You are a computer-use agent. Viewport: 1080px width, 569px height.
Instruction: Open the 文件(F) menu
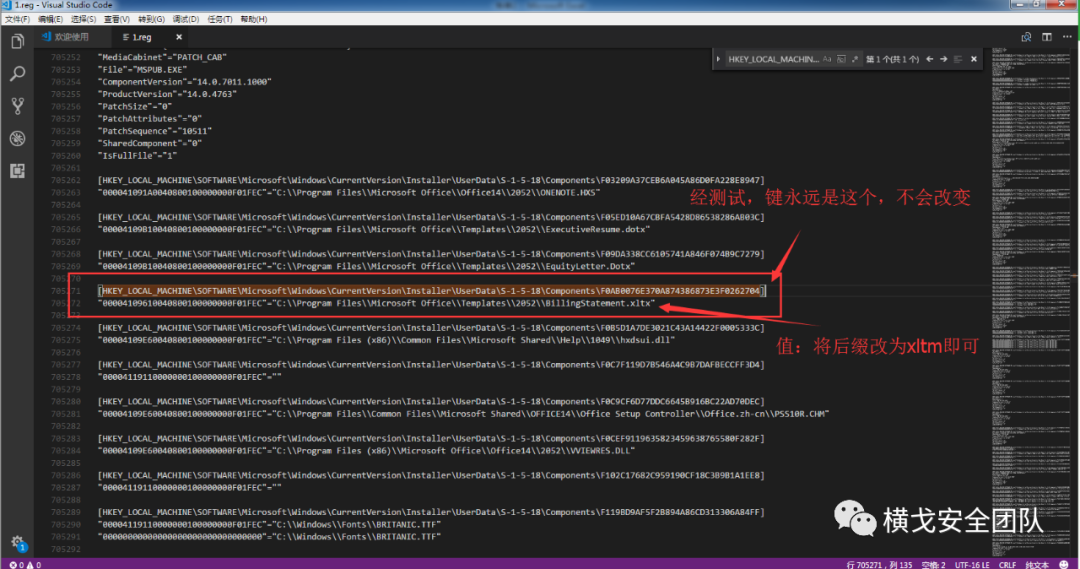[17, 19]
